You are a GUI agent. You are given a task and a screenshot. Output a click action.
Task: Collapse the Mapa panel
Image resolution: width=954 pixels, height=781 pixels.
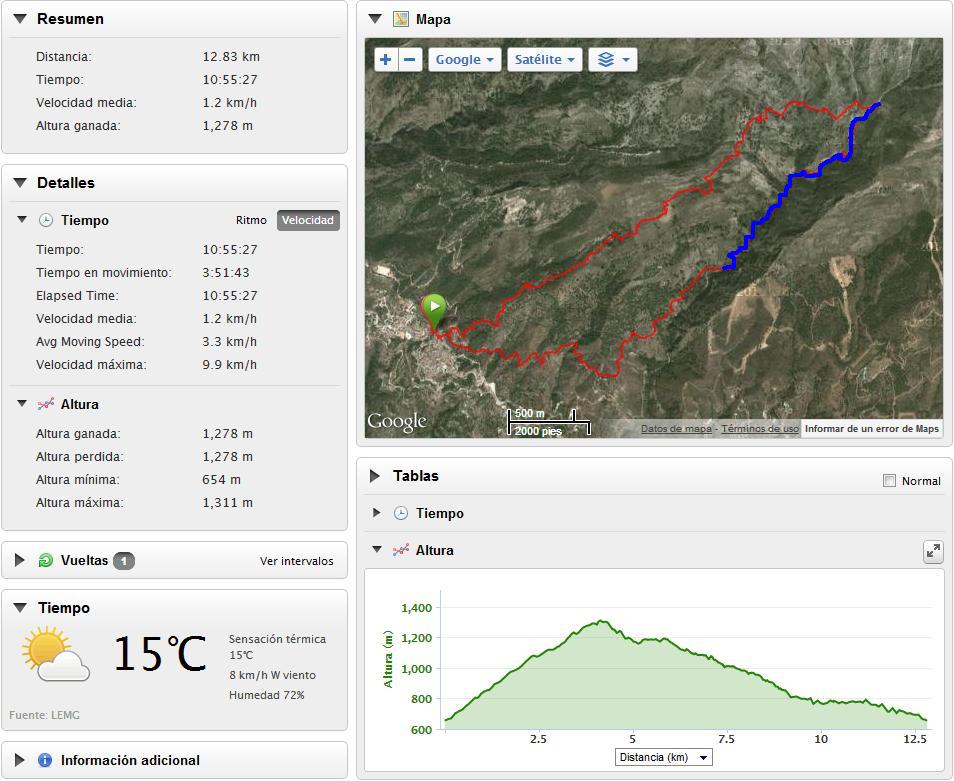coord(375,18)
